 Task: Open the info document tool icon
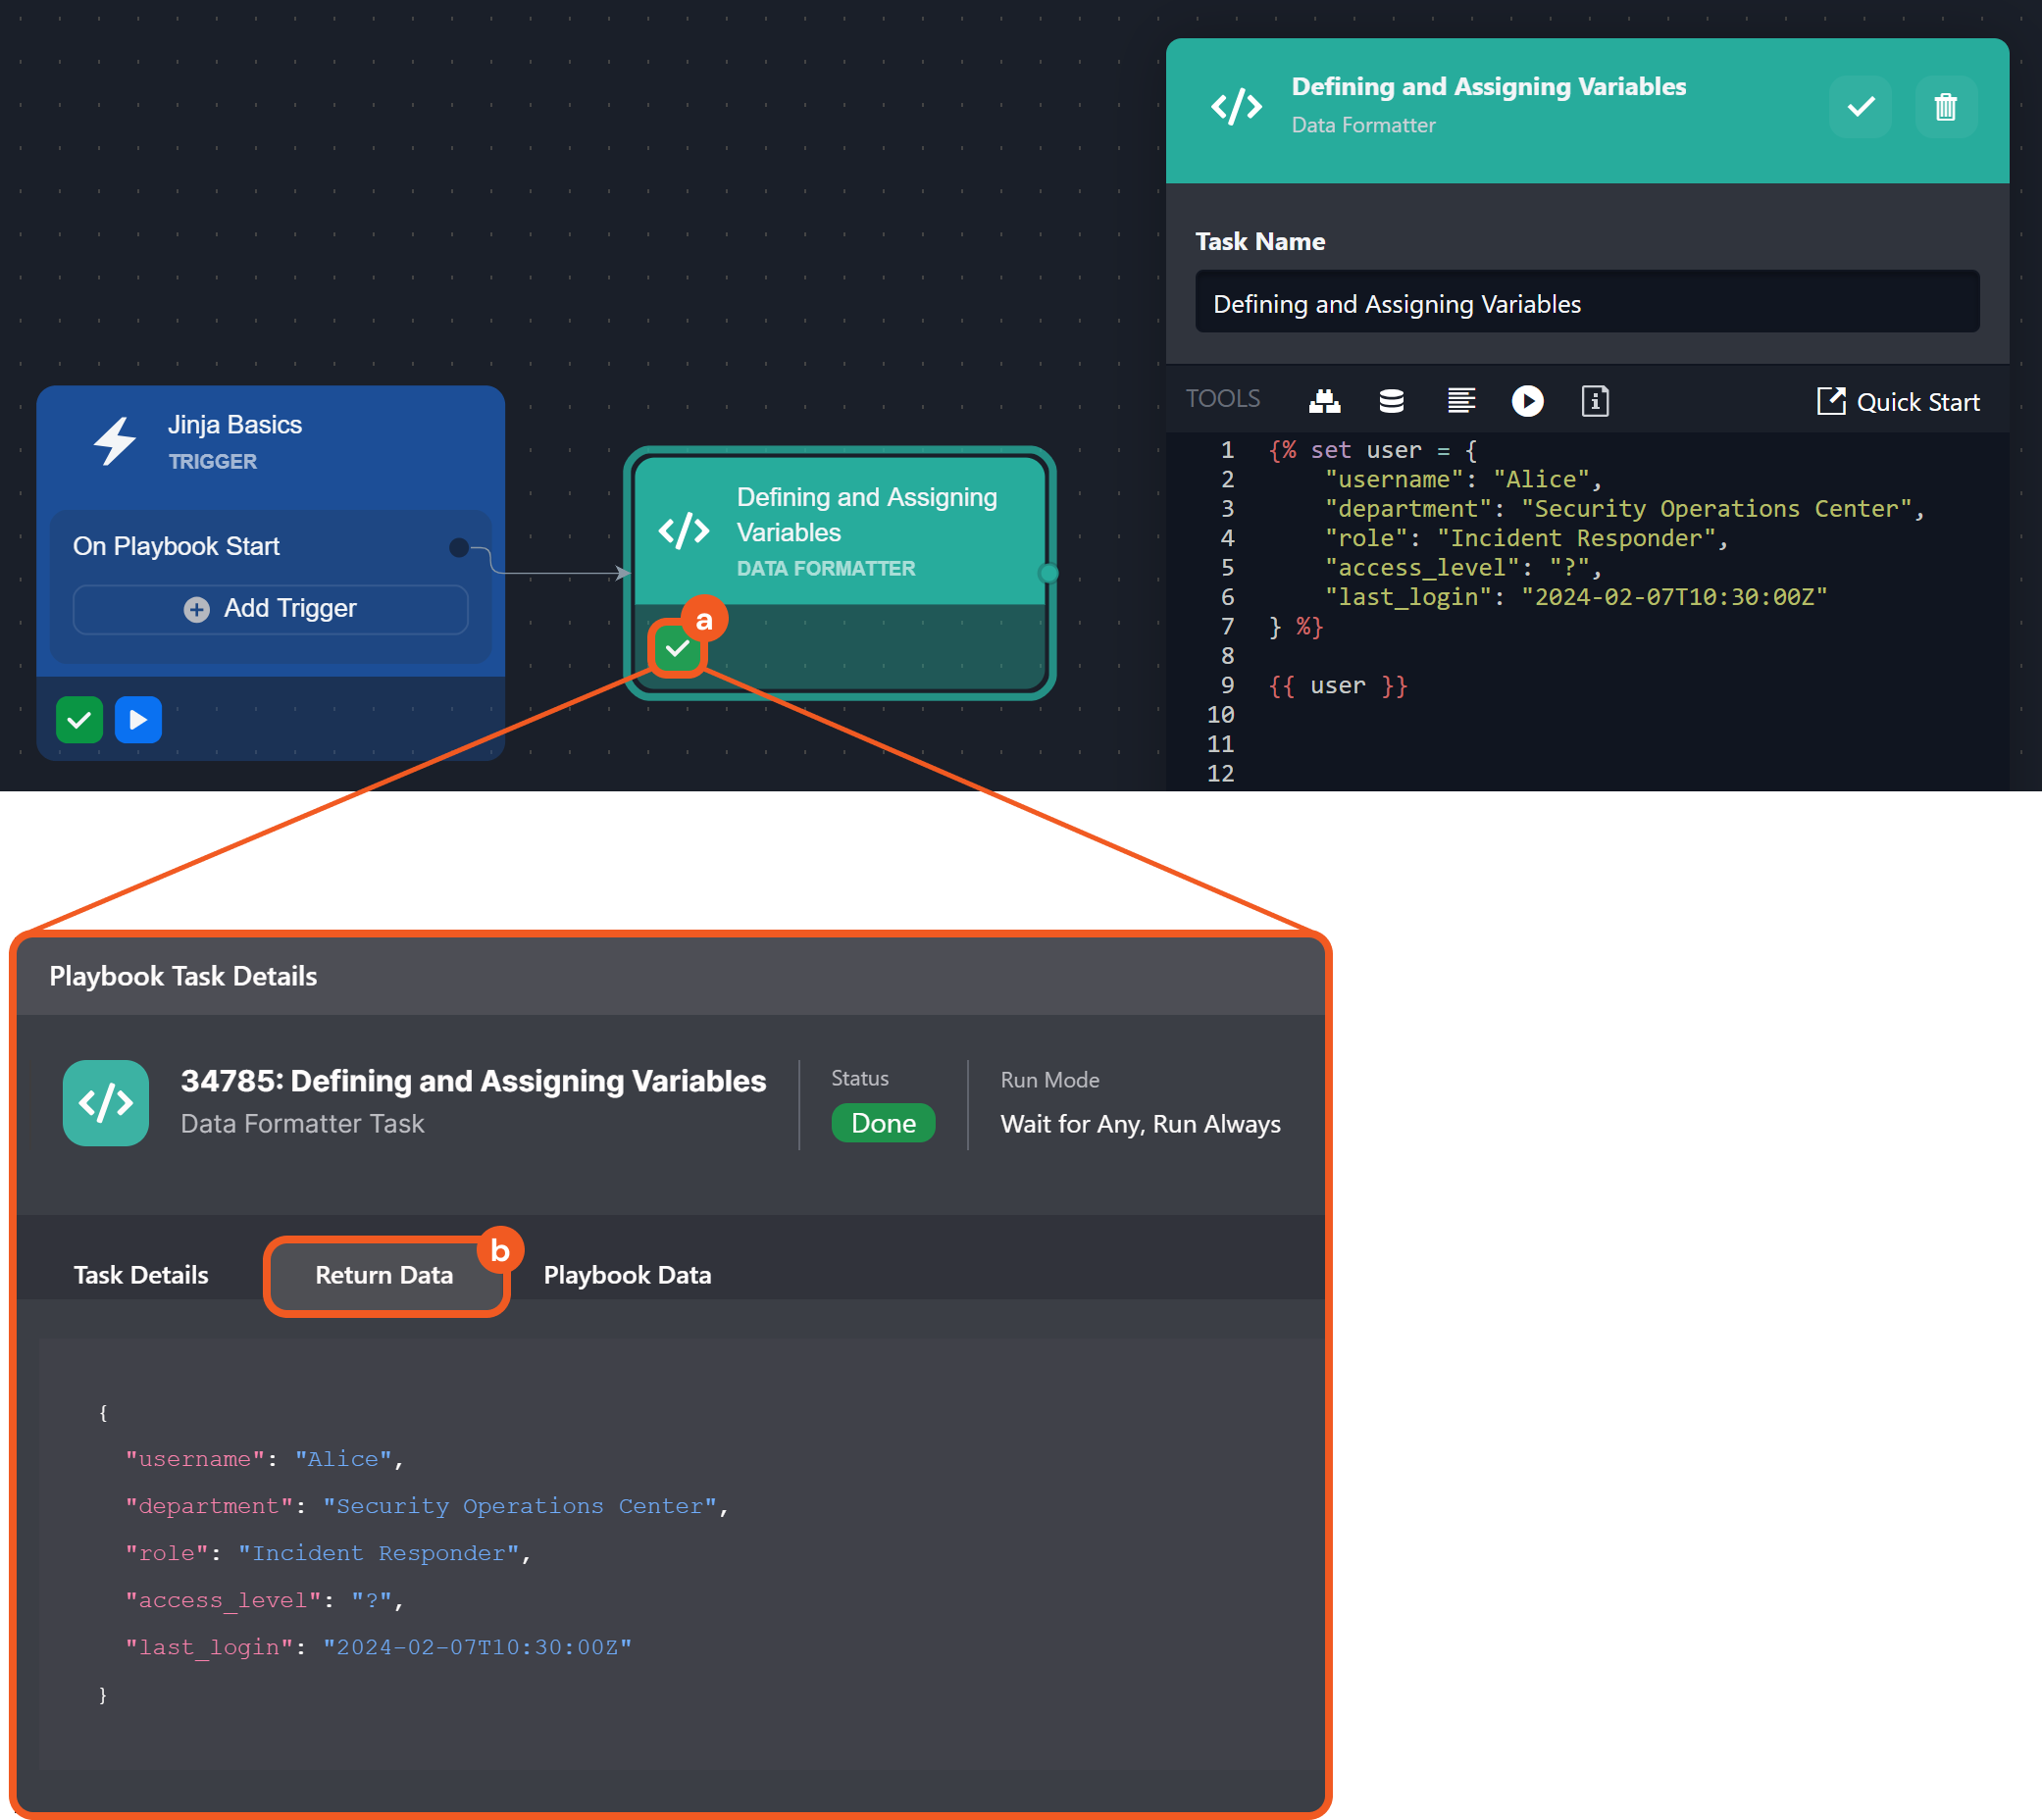click(1594, 401)
